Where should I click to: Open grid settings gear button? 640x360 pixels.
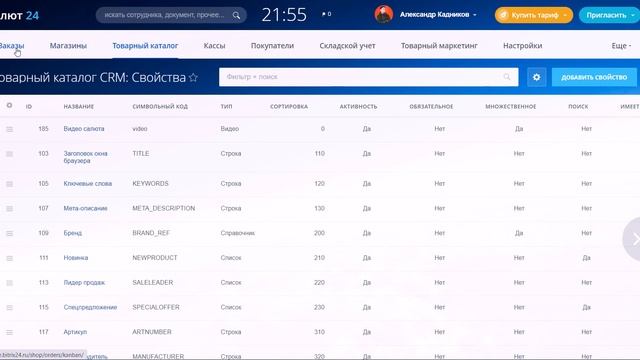(536, 77)
